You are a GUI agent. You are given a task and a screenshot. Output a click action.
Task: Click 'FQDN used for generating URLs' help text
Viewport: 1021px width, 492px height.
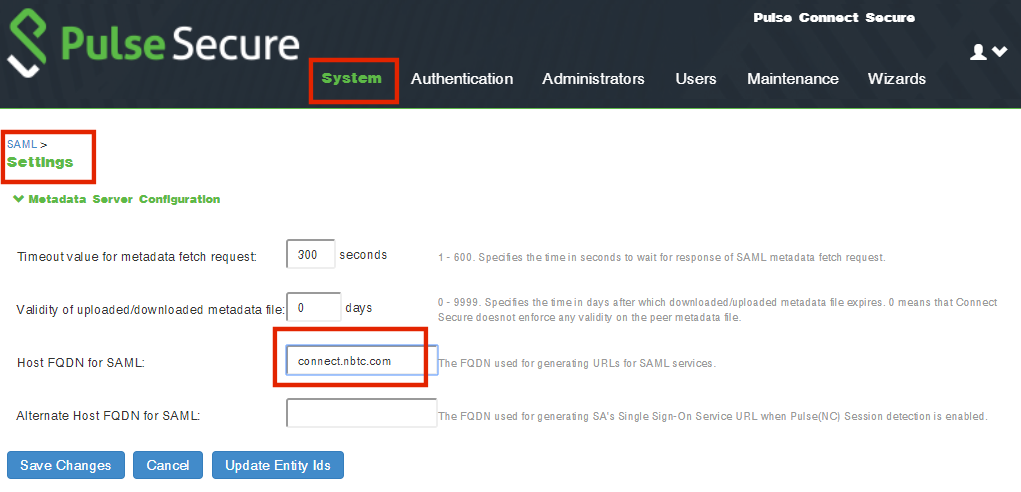point(578,363)
